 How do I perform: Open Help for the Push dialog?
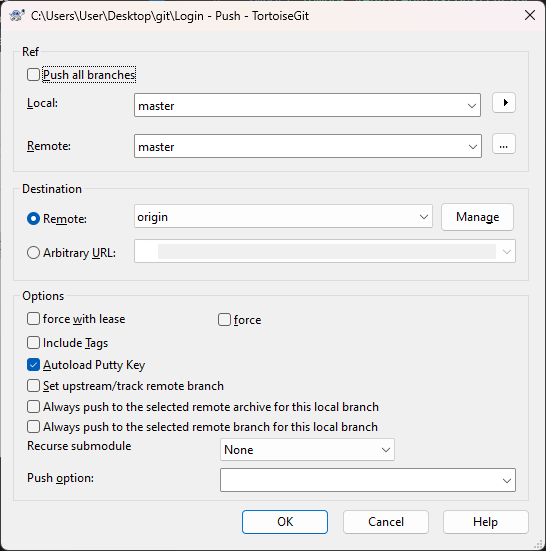coord(486,522)
